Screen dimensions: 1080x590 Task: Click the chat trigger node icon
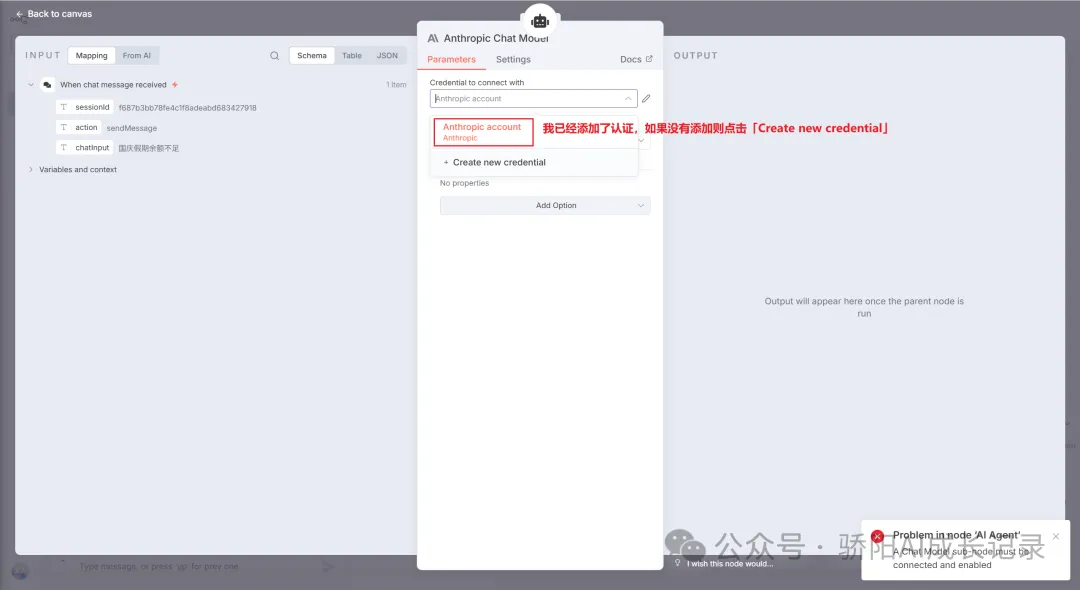point(47,85)
